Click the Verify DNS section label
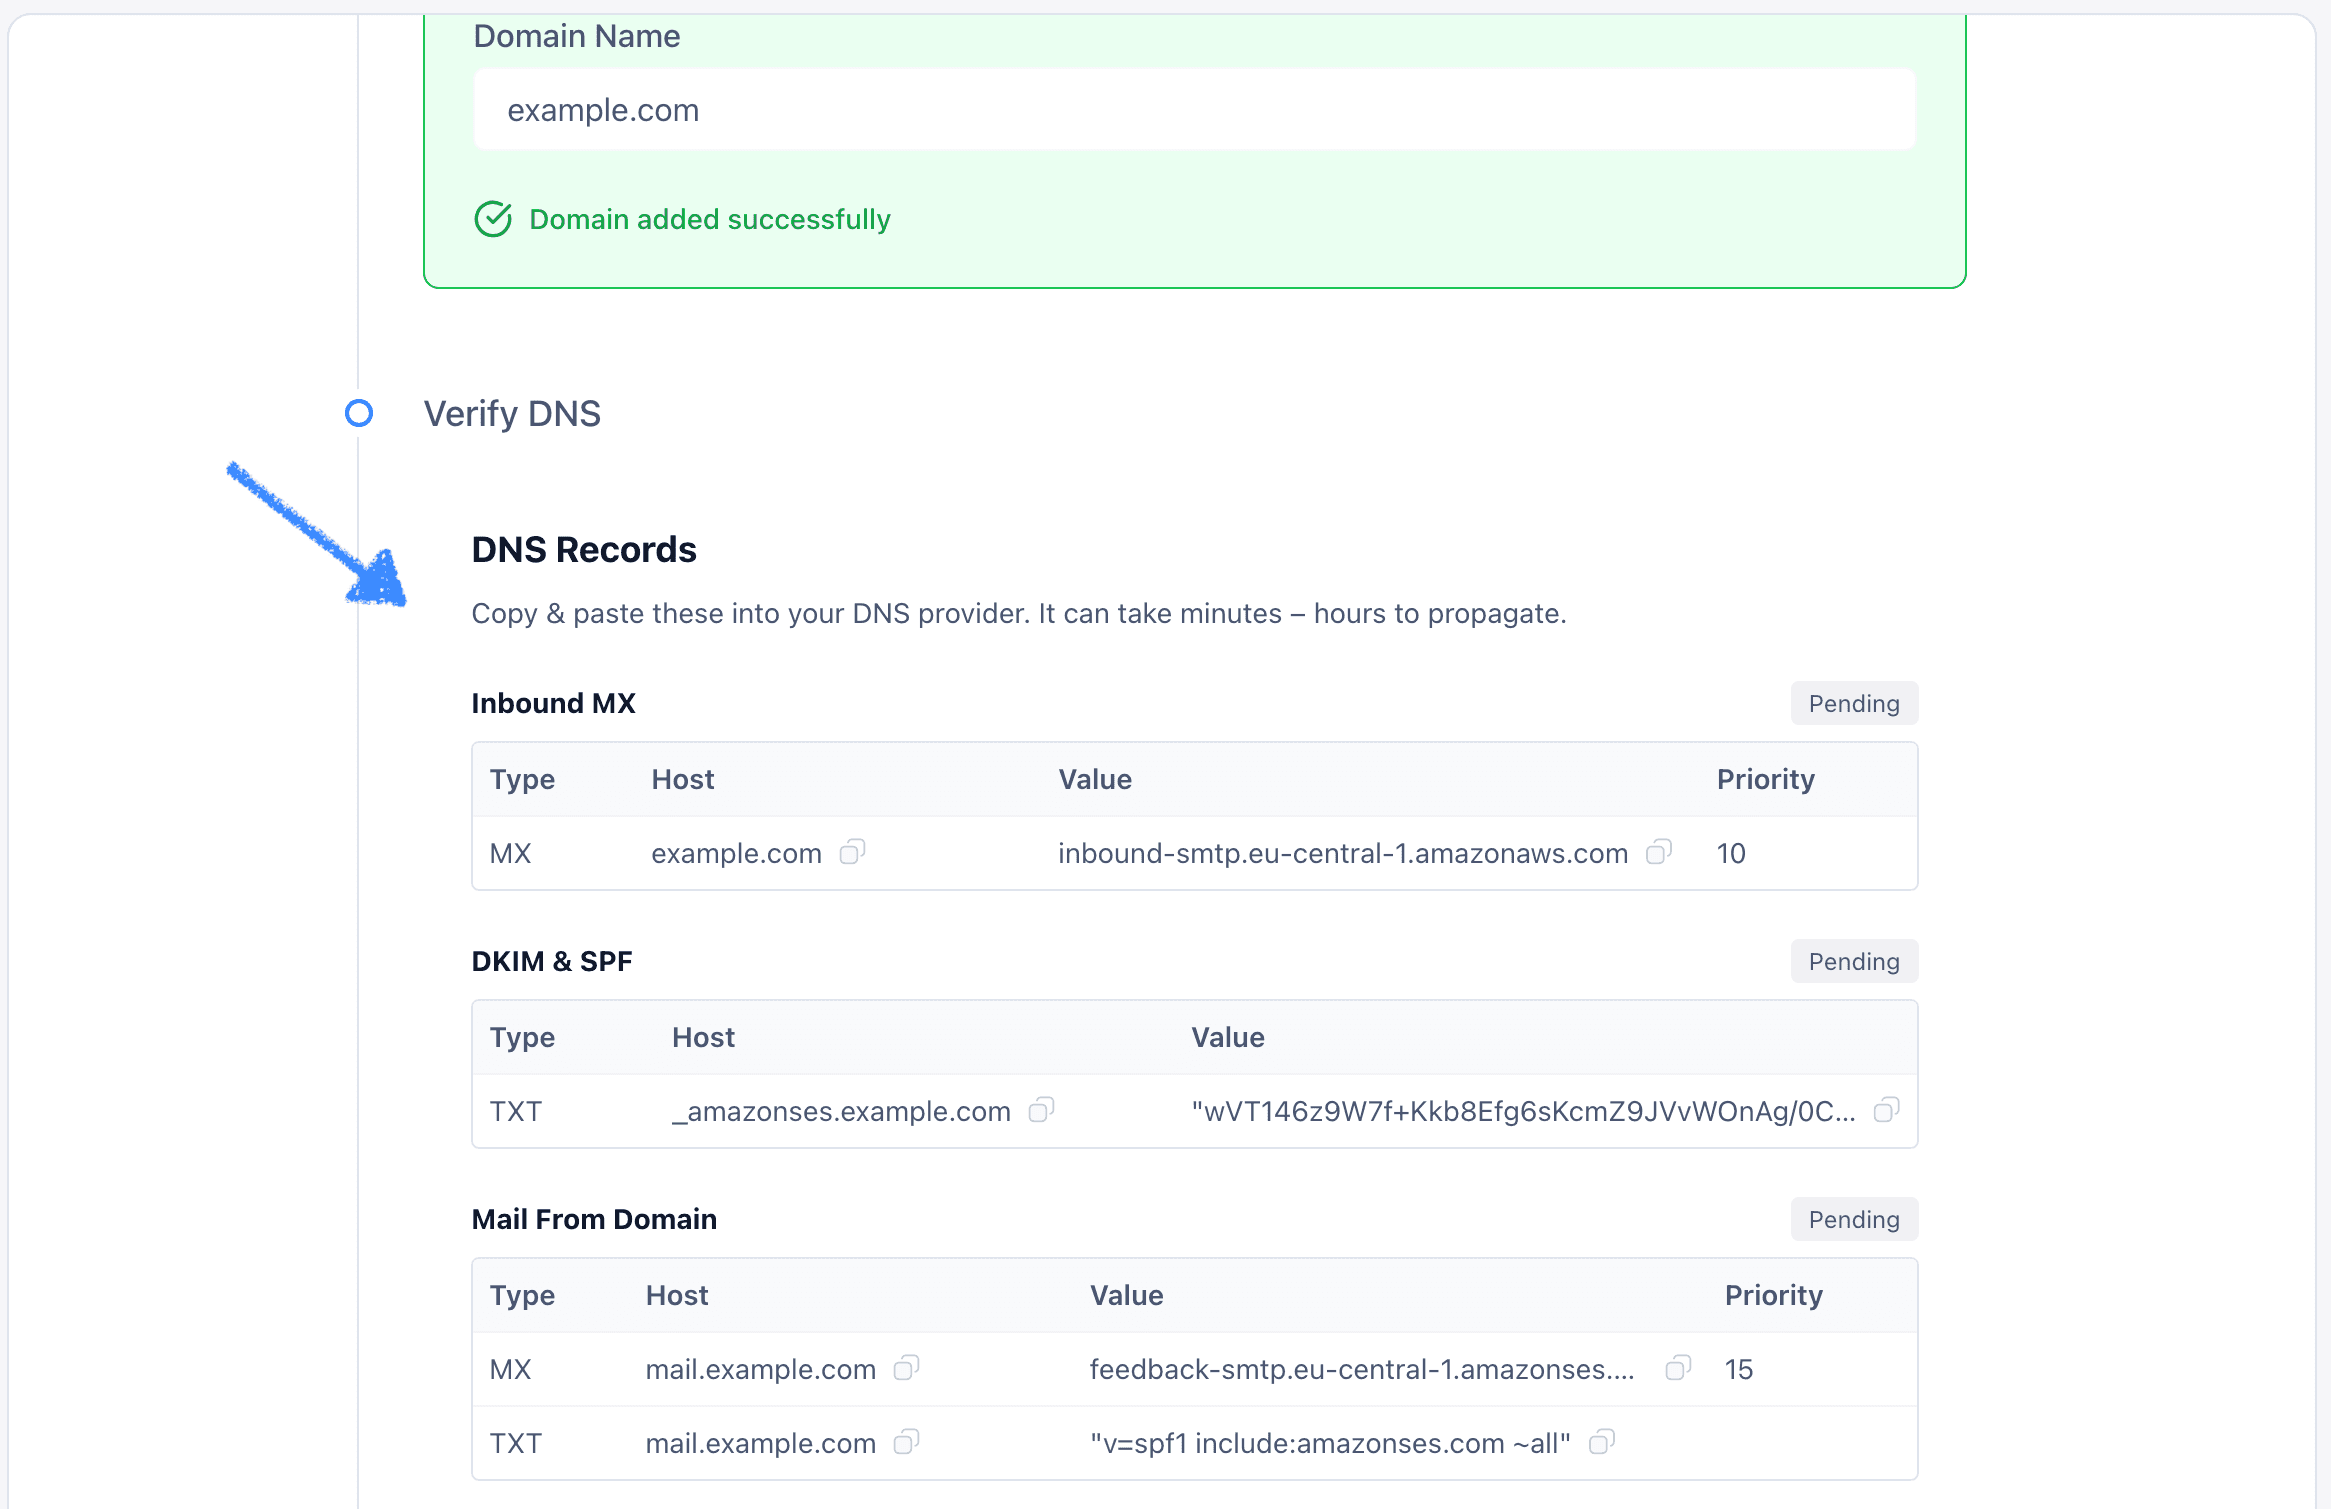The width and height of the screenshot is (2331, 1509). (x=512, y=413)
